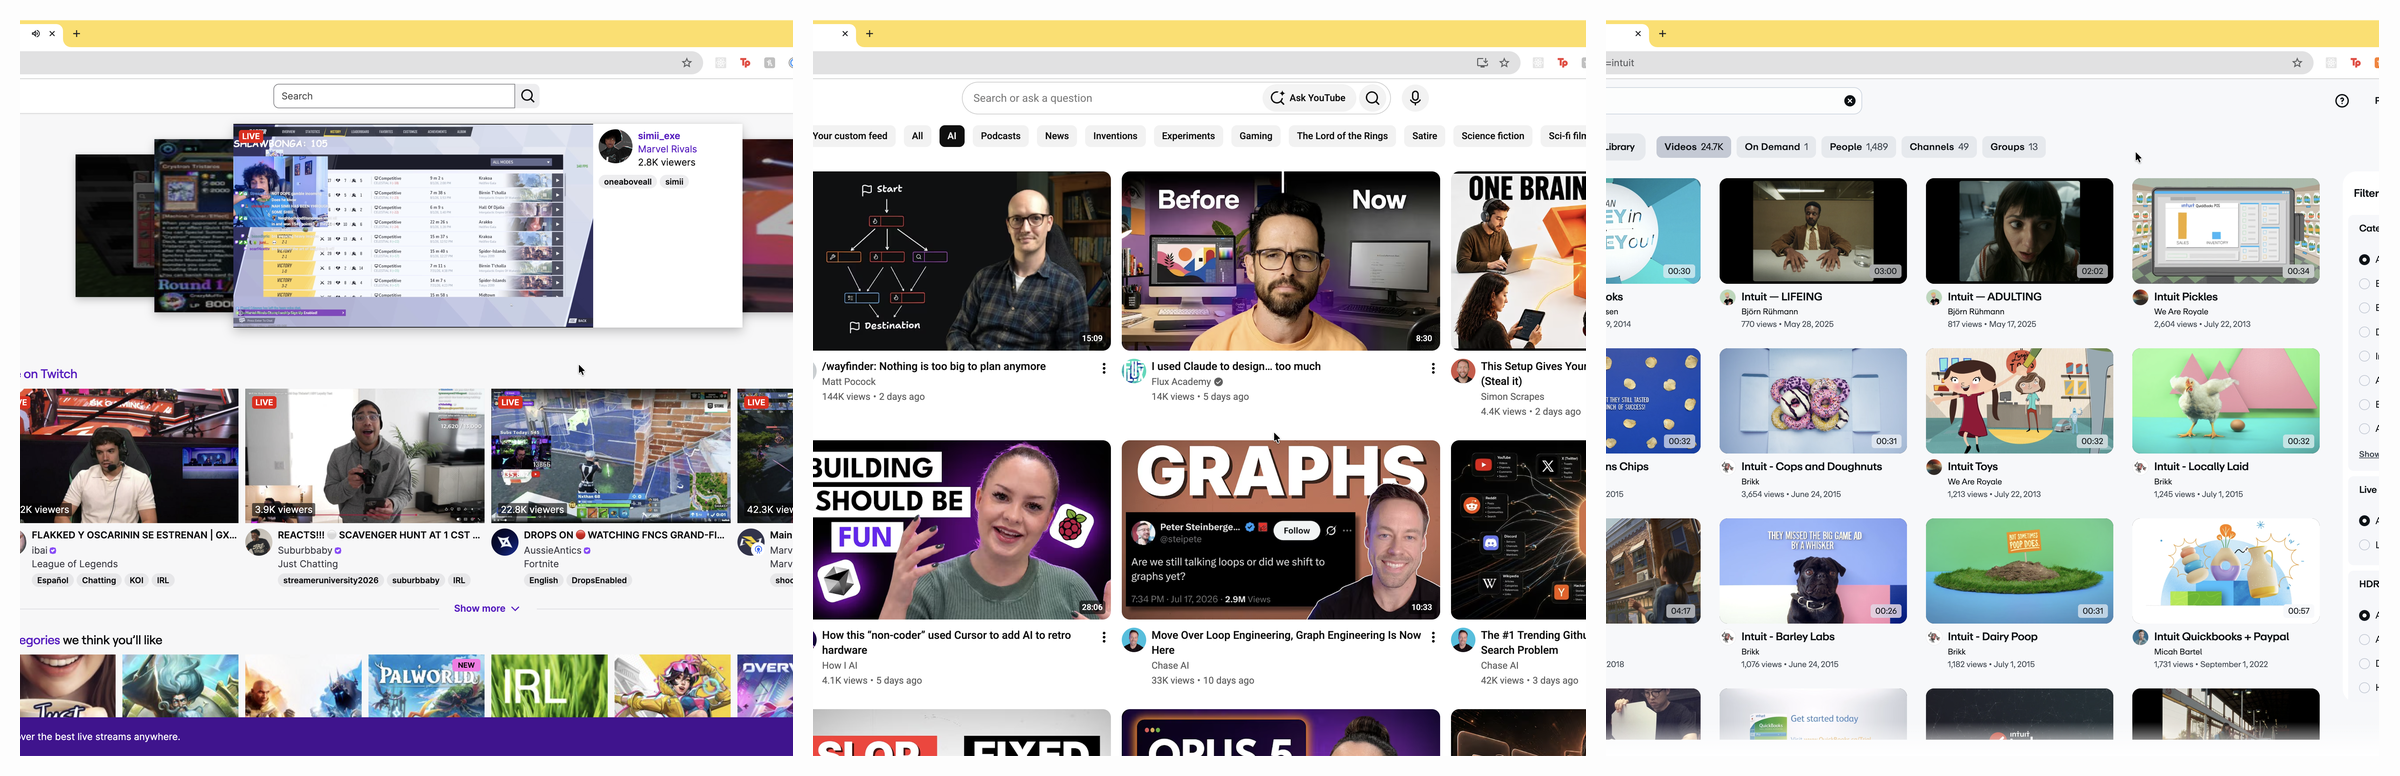The width and height of the screenshot is (2400, 776).
Task: Open Chase AI avatar beside Graph Engineering video
Action: [1134, 641]
